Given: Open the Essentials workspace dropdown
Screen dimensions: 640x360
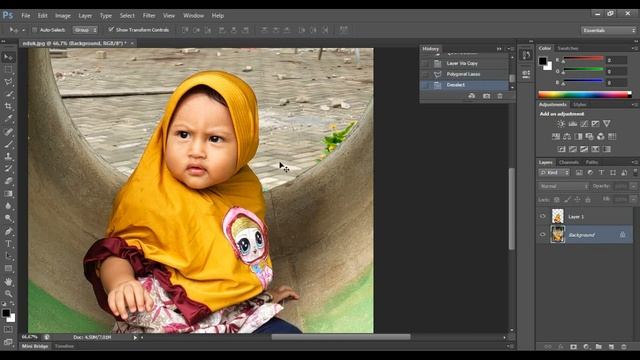Looking at the screenshot, I should tap(609, 30).
